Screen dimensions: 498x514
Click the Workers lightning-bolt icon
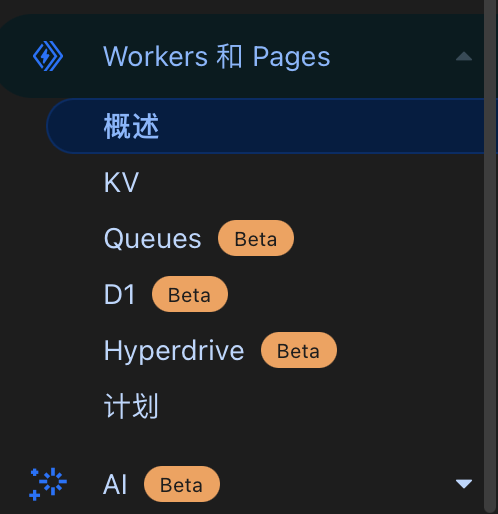click(x=48, y=56)
